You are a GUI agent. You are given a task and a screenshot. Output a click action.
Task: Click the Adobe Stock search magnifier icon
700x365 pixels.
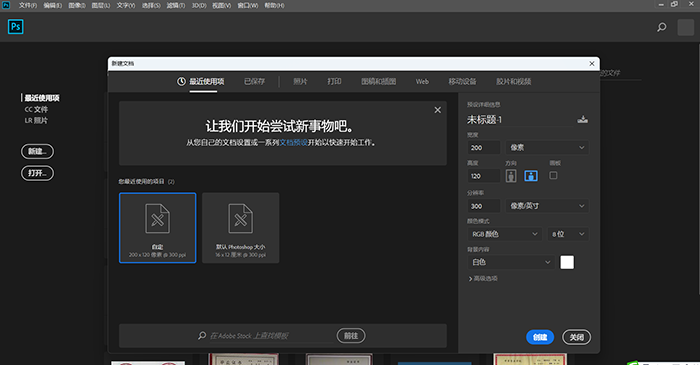202,336
